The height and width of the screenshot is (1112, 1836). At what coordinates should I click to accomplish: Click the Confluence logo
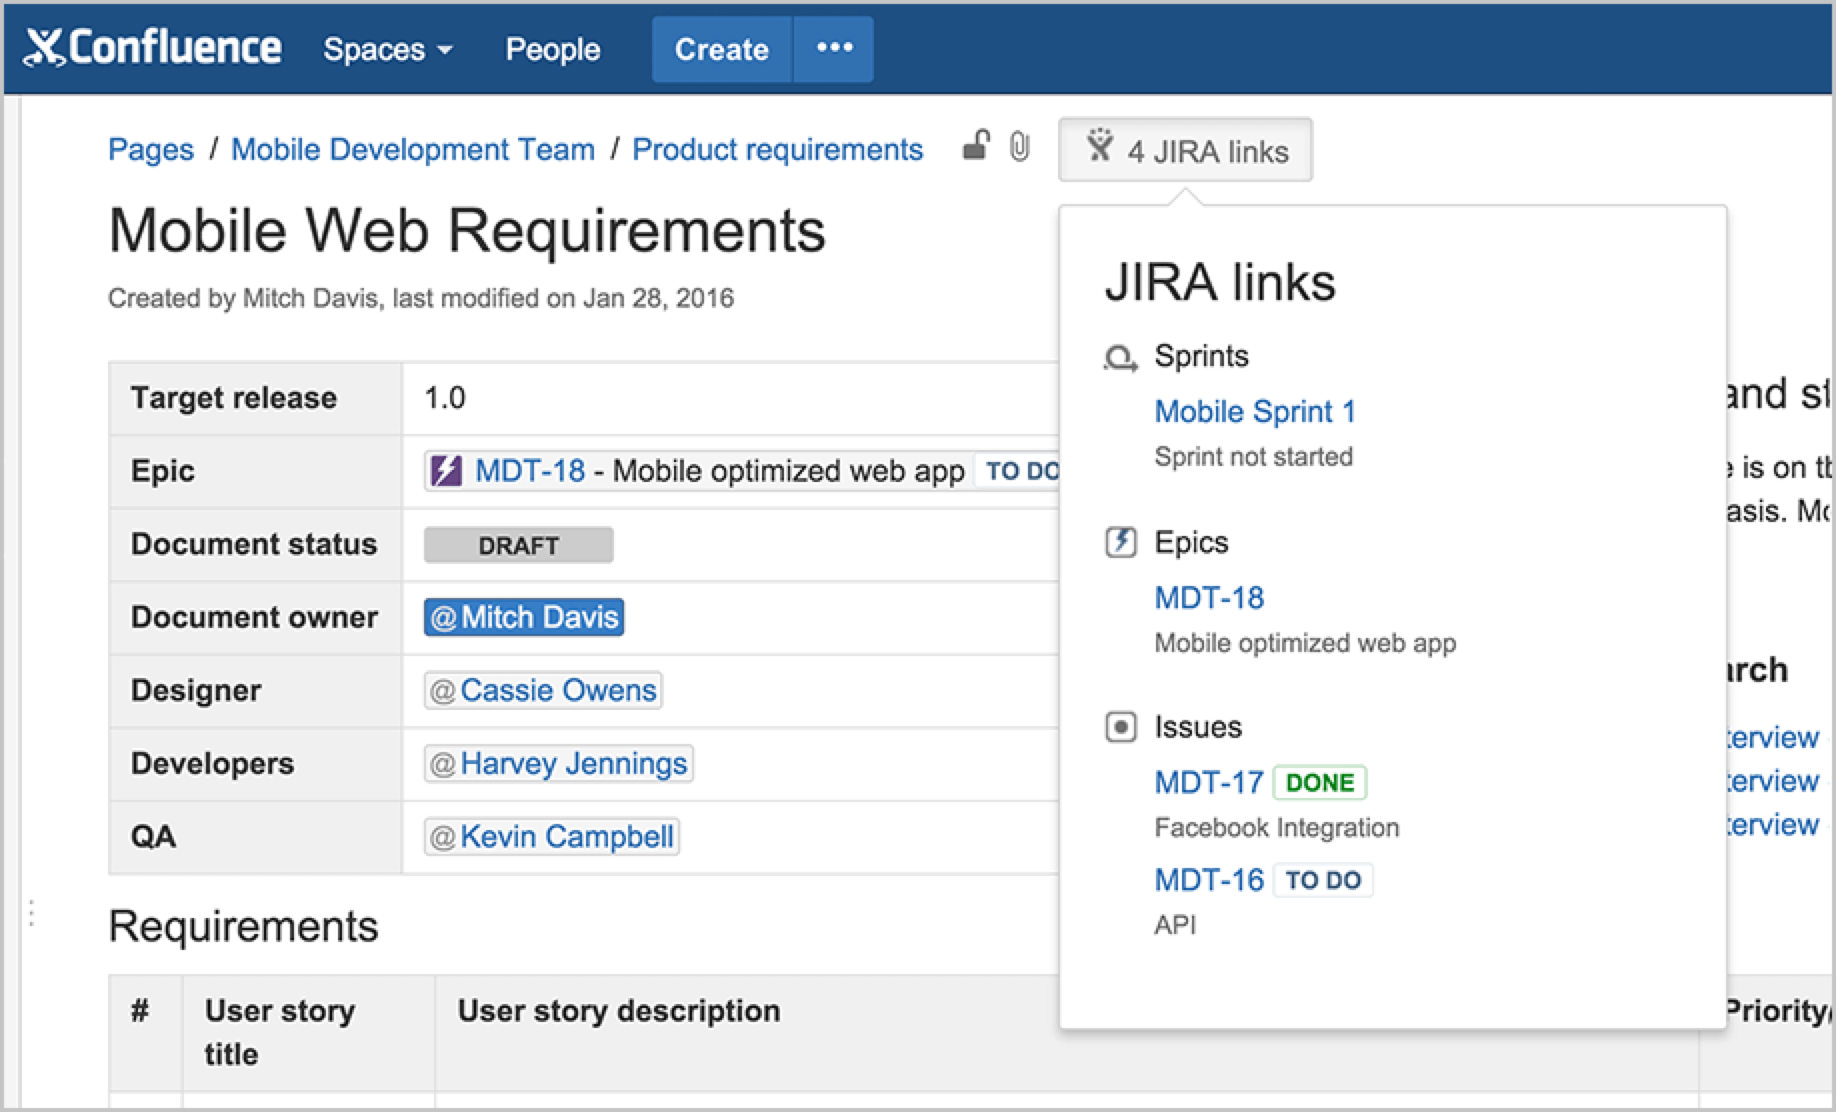coord(153,48)
